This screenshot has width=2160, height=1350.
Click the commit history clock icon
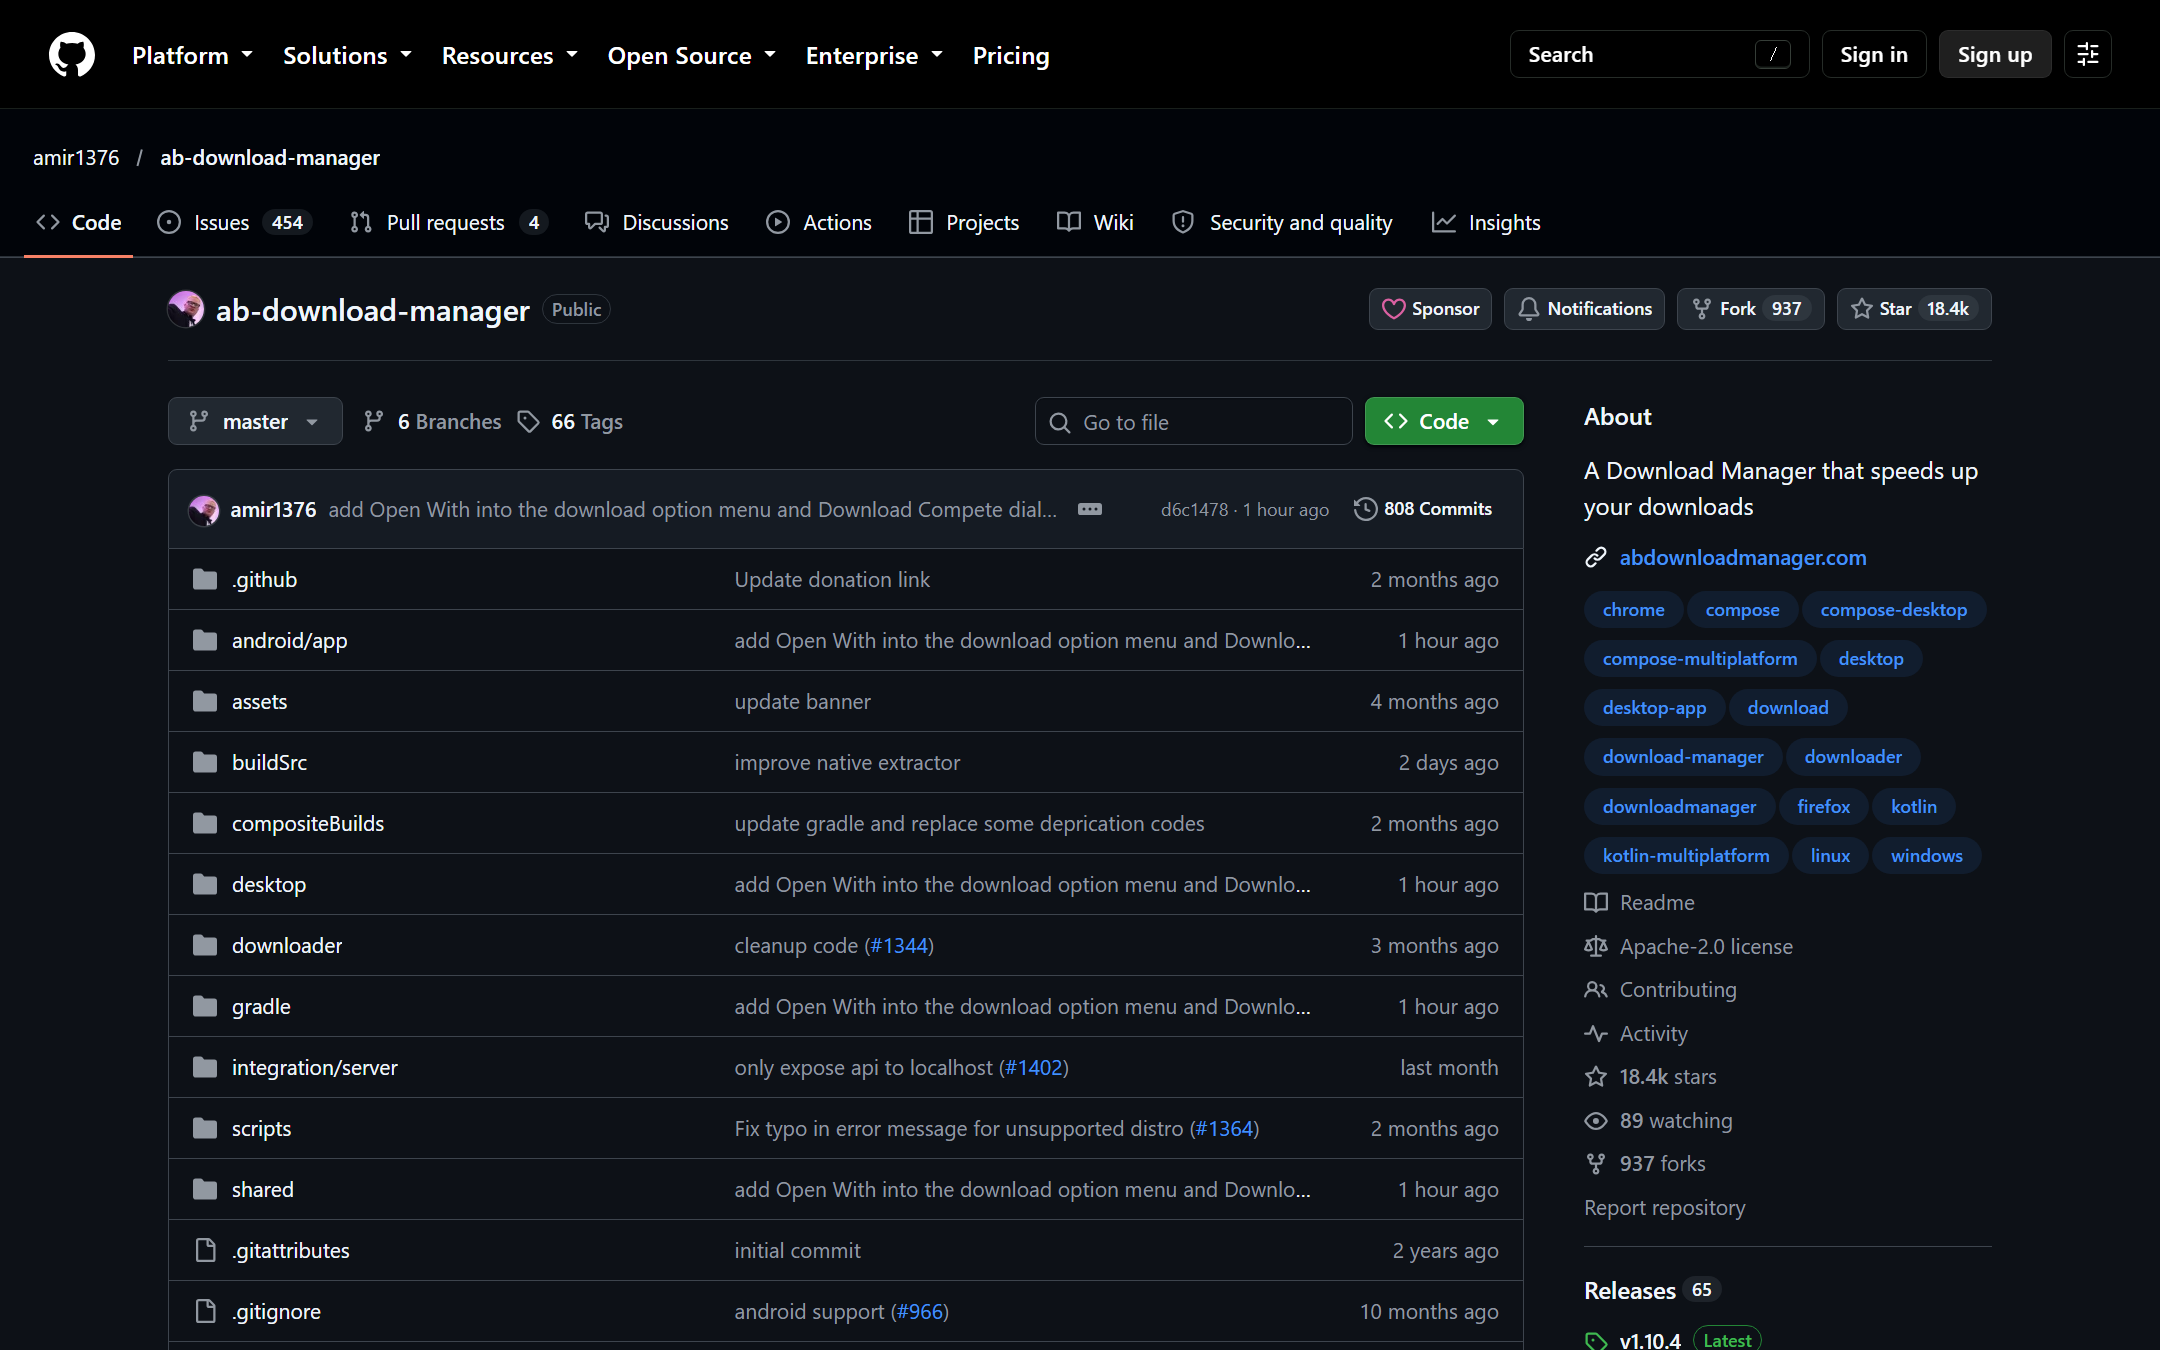(x=1365, y=509)
